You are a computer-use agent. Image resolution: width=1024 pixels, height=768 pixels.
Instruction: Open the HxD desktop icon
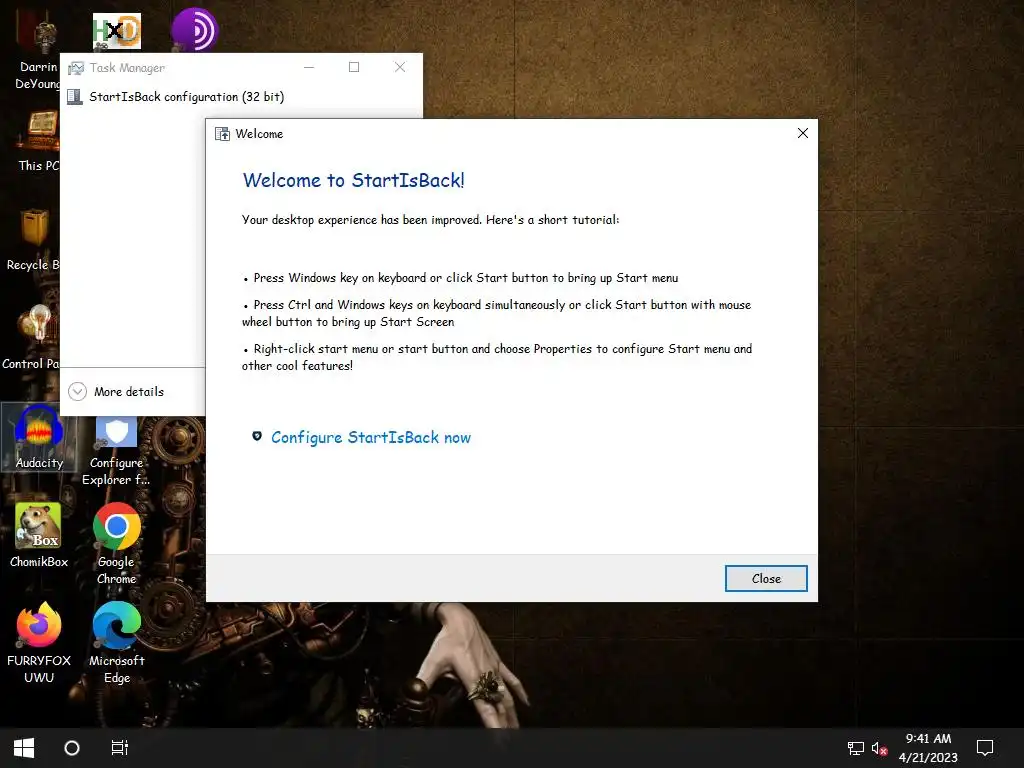point(117,31)
